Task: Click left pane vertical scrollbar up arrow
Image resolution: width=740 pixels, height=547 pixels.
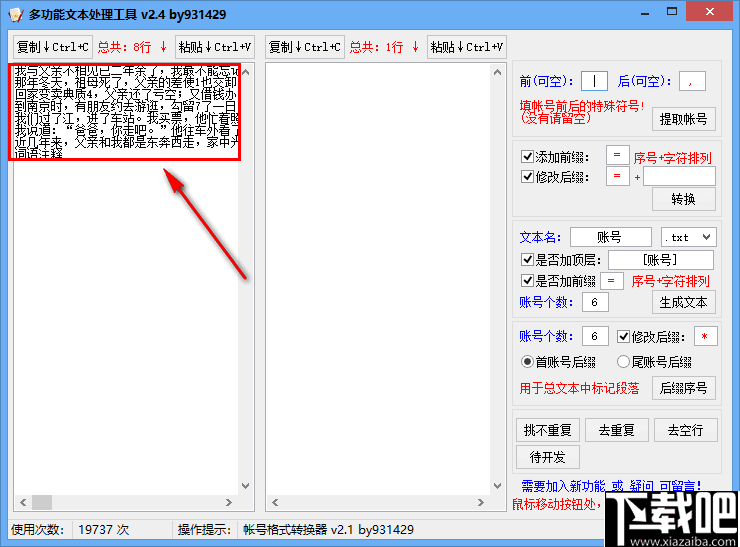Action: tap(246, 72)
